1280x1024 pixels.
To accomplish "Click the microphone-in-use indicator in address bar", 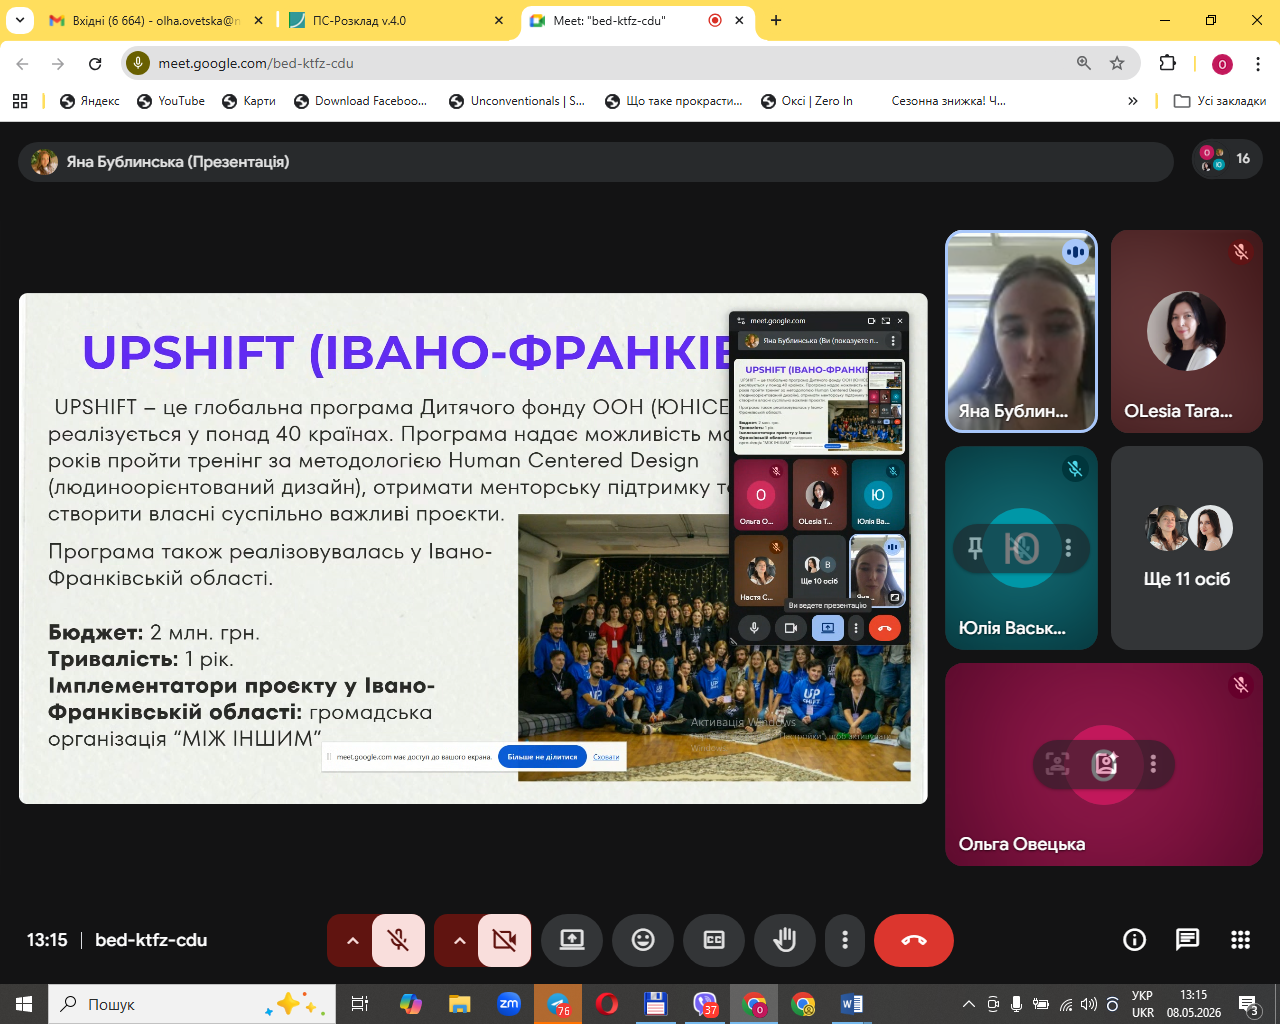I will 138,63.
